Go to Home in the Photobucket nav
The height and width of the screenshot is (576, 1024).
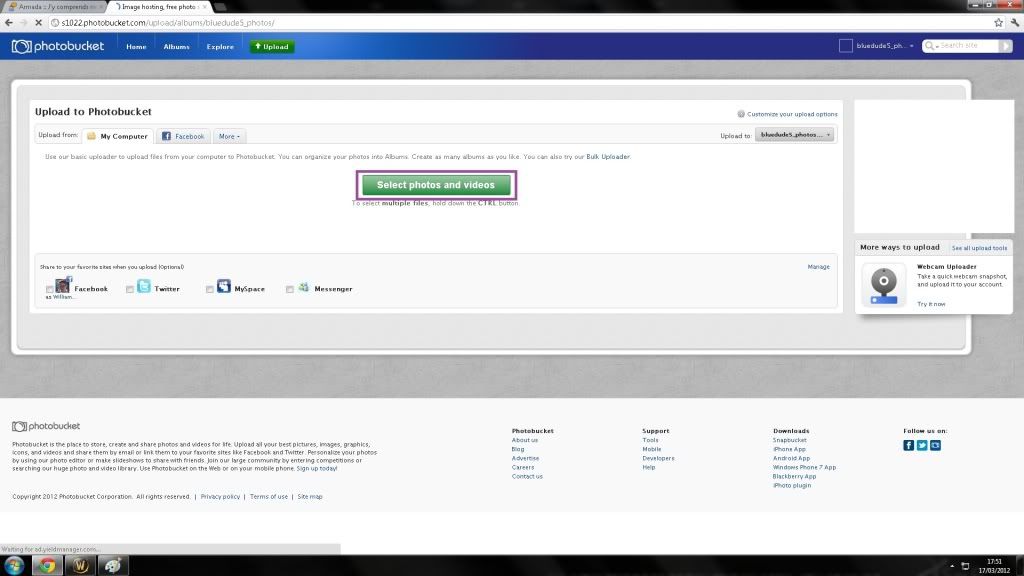click(136, 47)
